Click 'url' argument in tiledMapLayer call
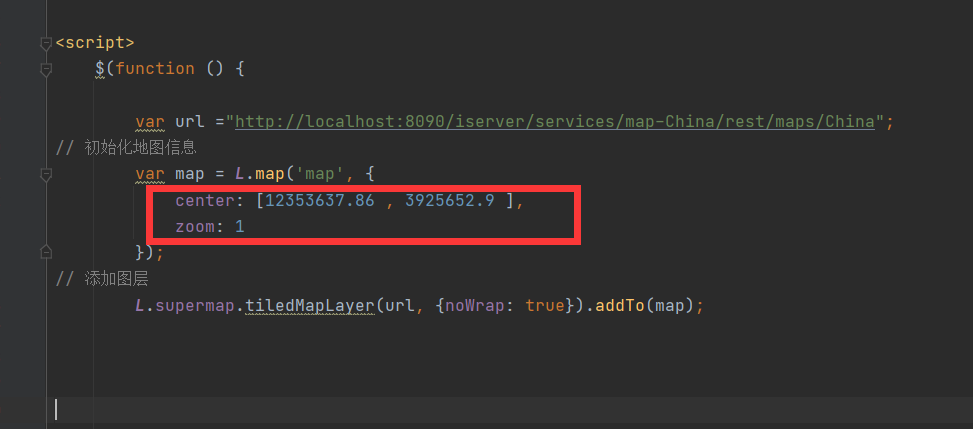The height and width of the screenshot is (429, 973). 400,306
